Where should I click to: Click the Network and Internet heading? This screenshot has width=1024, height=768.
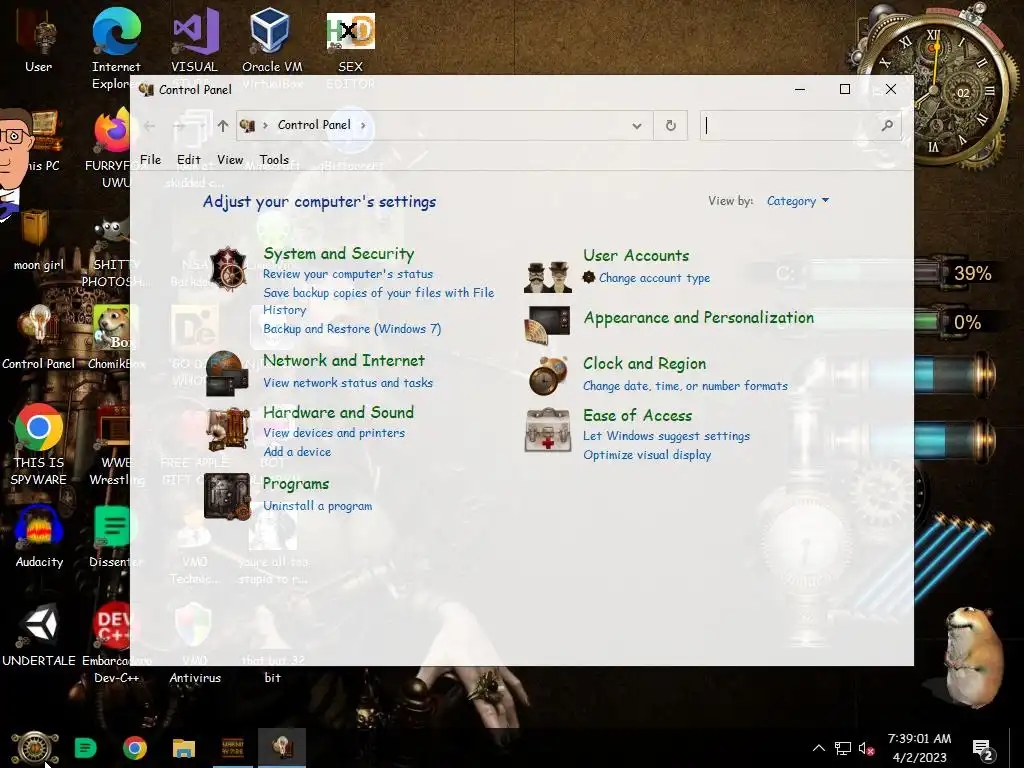344,360
